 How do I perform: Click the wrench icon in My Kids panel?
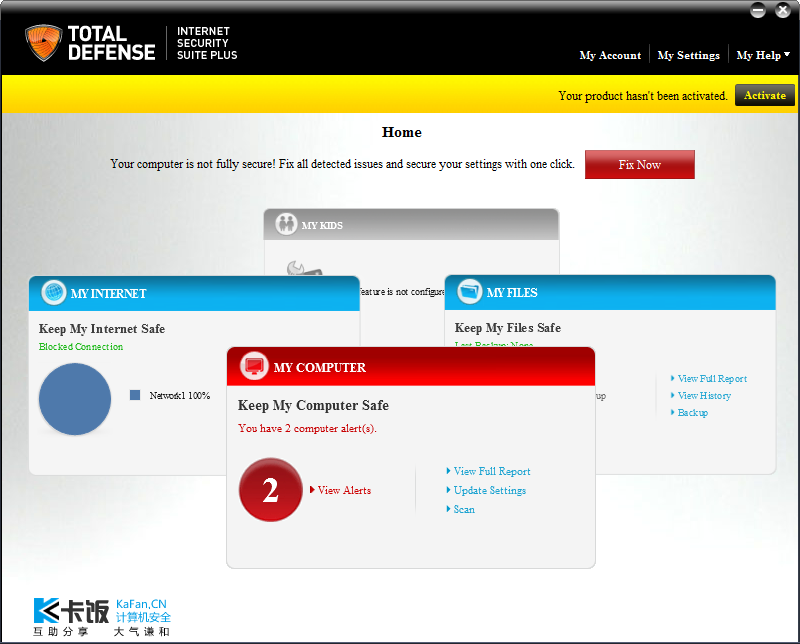click(x=304, y=268)
